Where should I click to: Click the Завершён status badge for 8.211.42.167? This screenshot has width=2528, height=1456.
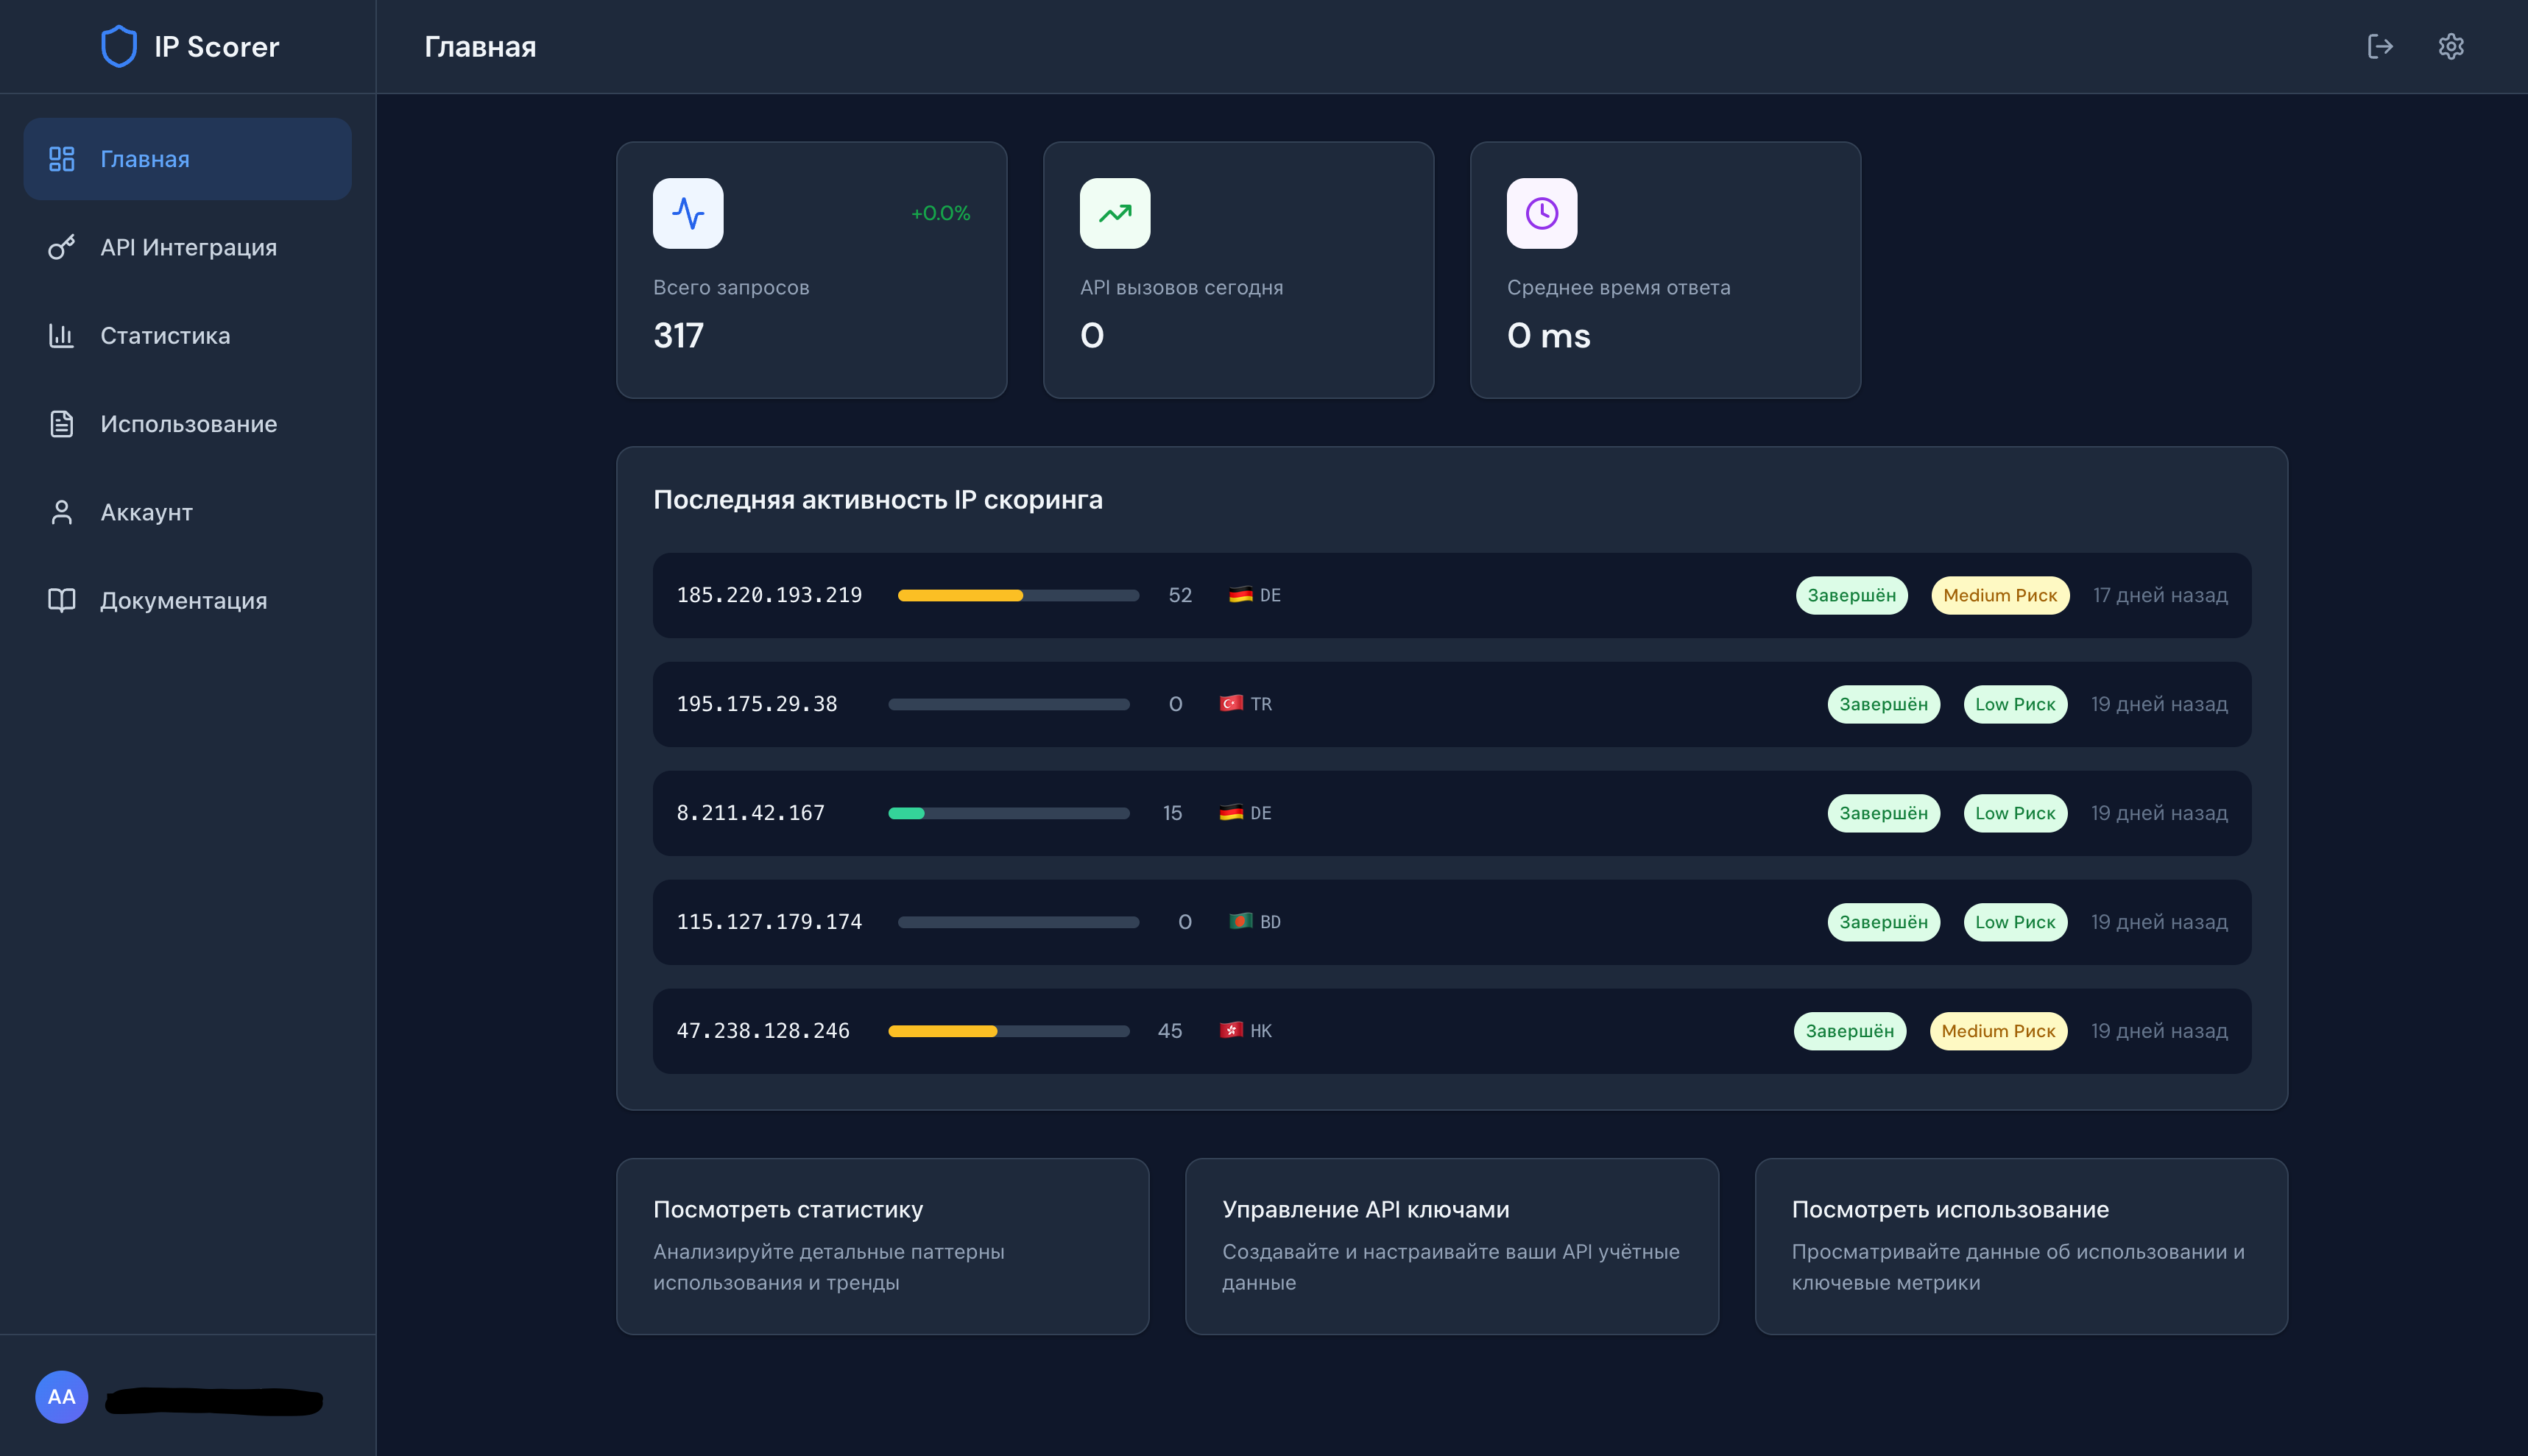point(1884,813)
